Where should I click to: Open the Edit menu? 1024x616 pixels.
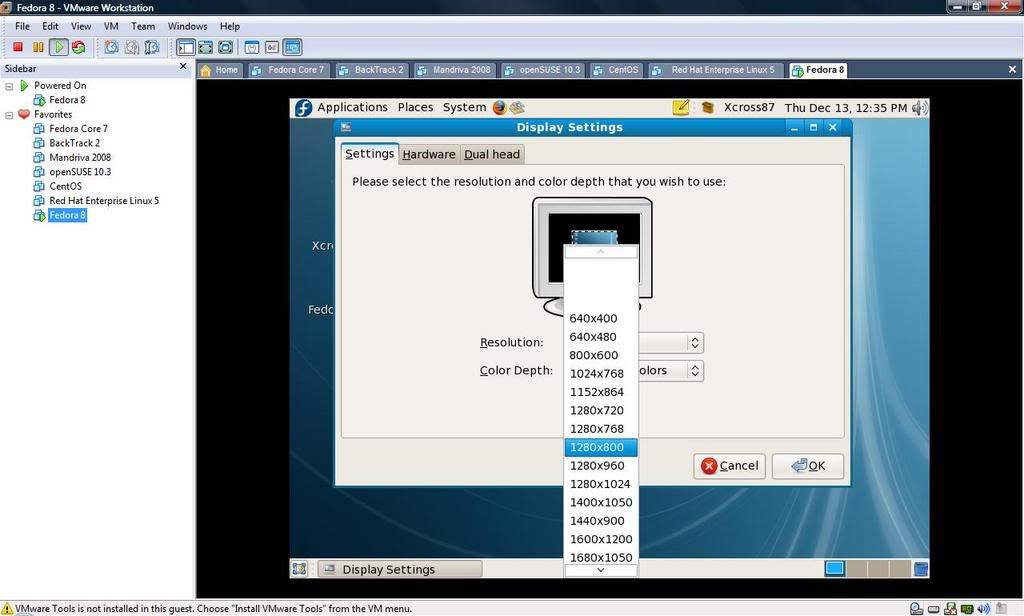point(50,26)
